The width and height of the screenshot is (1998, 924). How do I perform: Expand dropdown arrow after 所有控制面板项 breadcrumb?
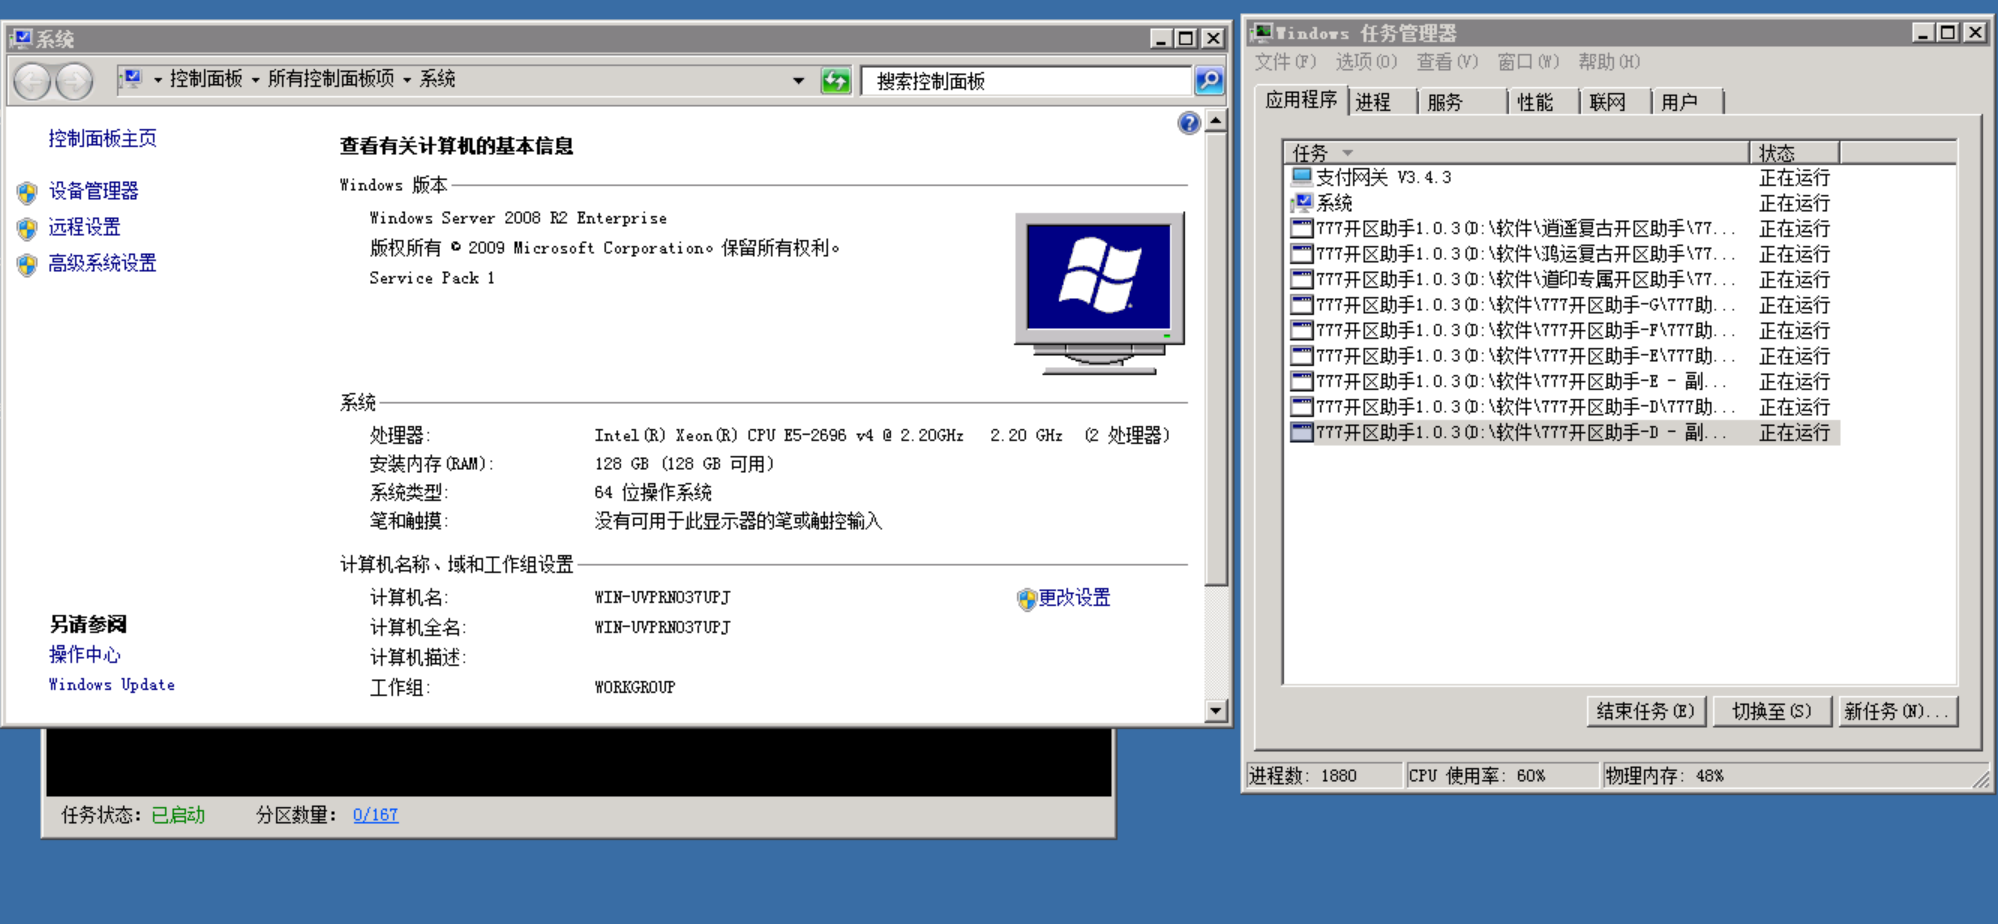tap(407, 79)
